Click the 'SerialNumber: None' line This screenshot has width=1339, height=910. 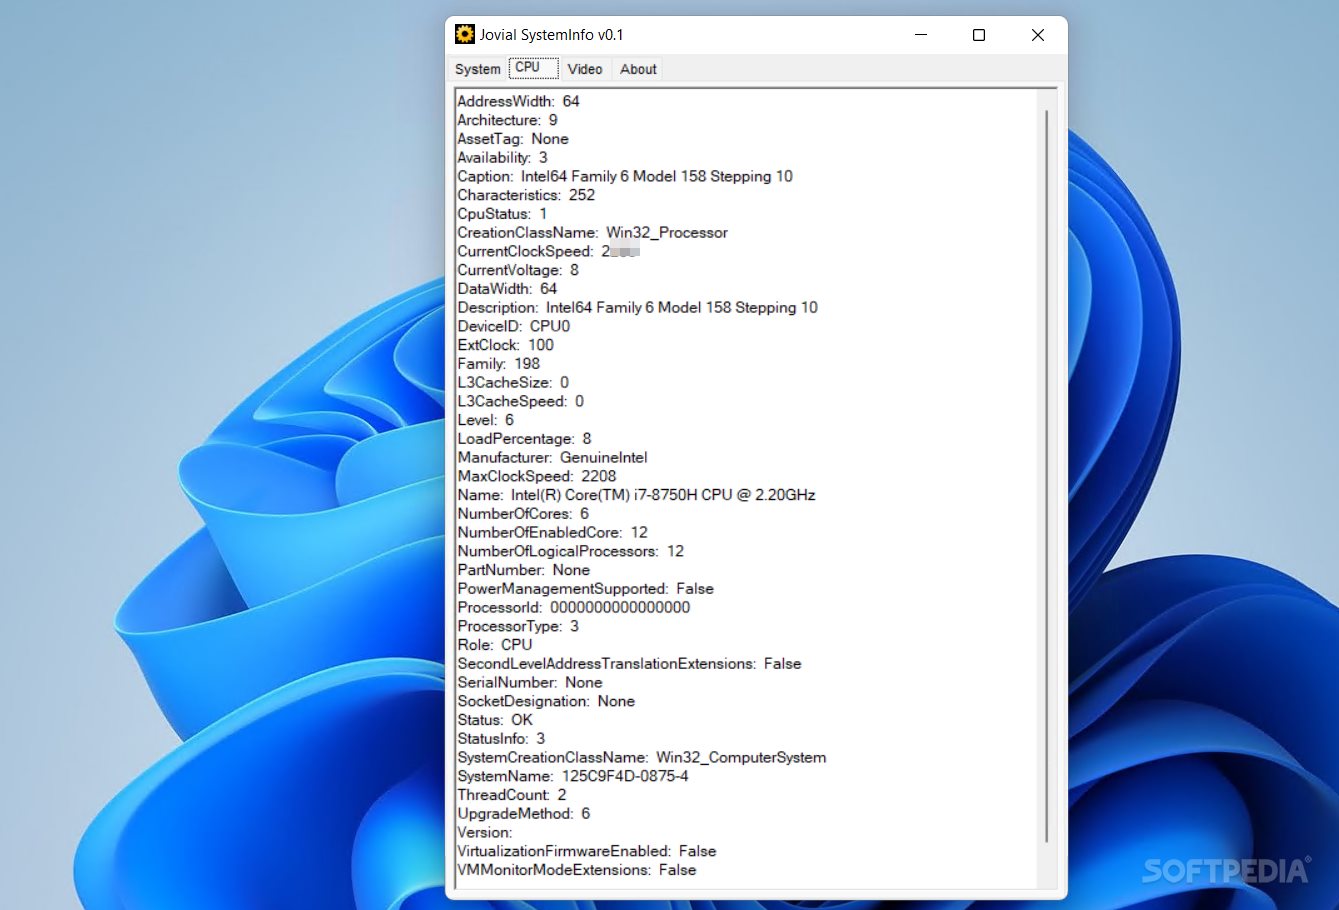[530, 683]
